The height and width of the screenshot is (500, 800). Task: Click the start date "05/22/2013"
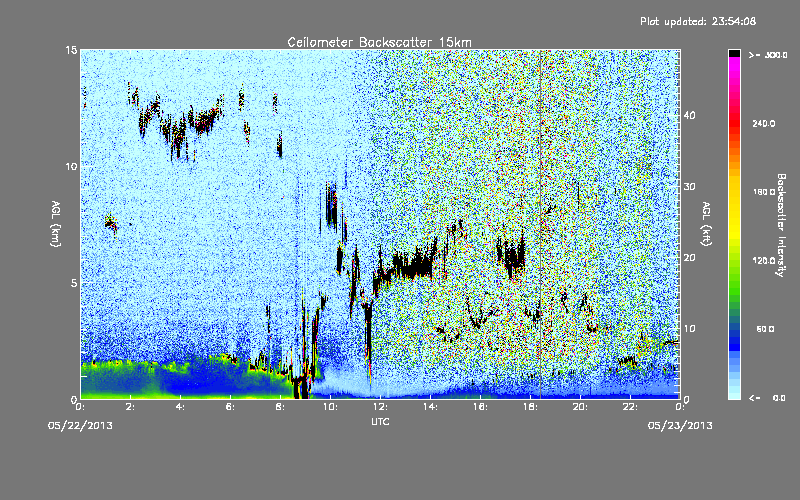click(80, 426)
